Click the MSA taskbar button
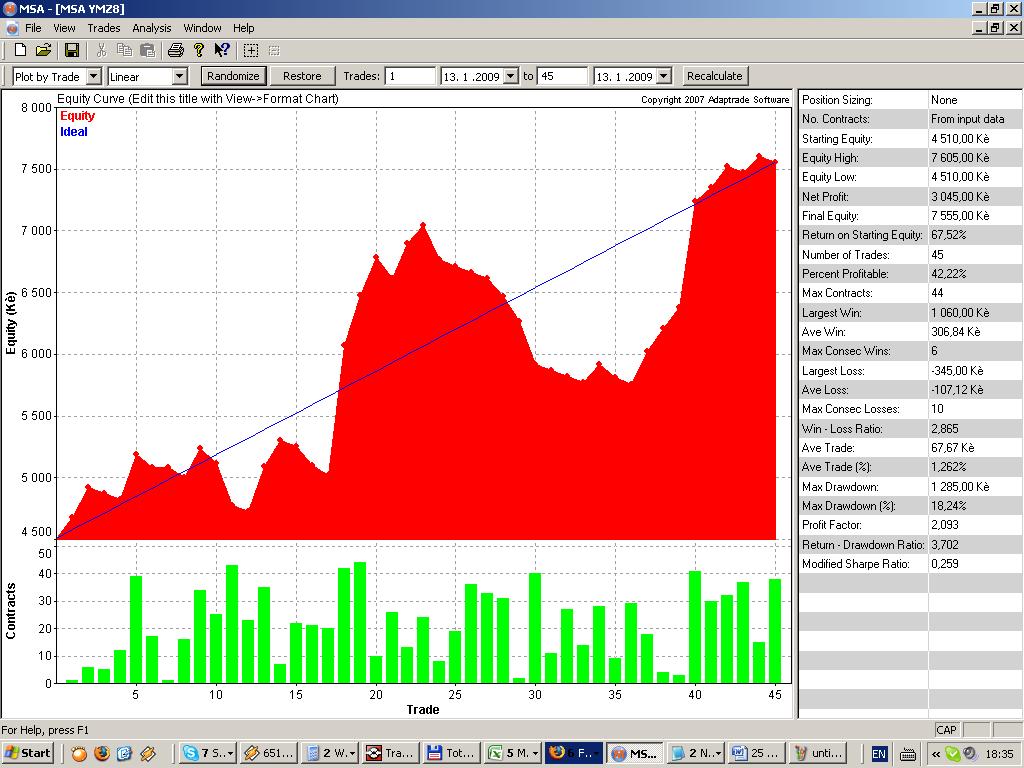The width and height of the screenshot is (1024, 768). tap(635, 753)
